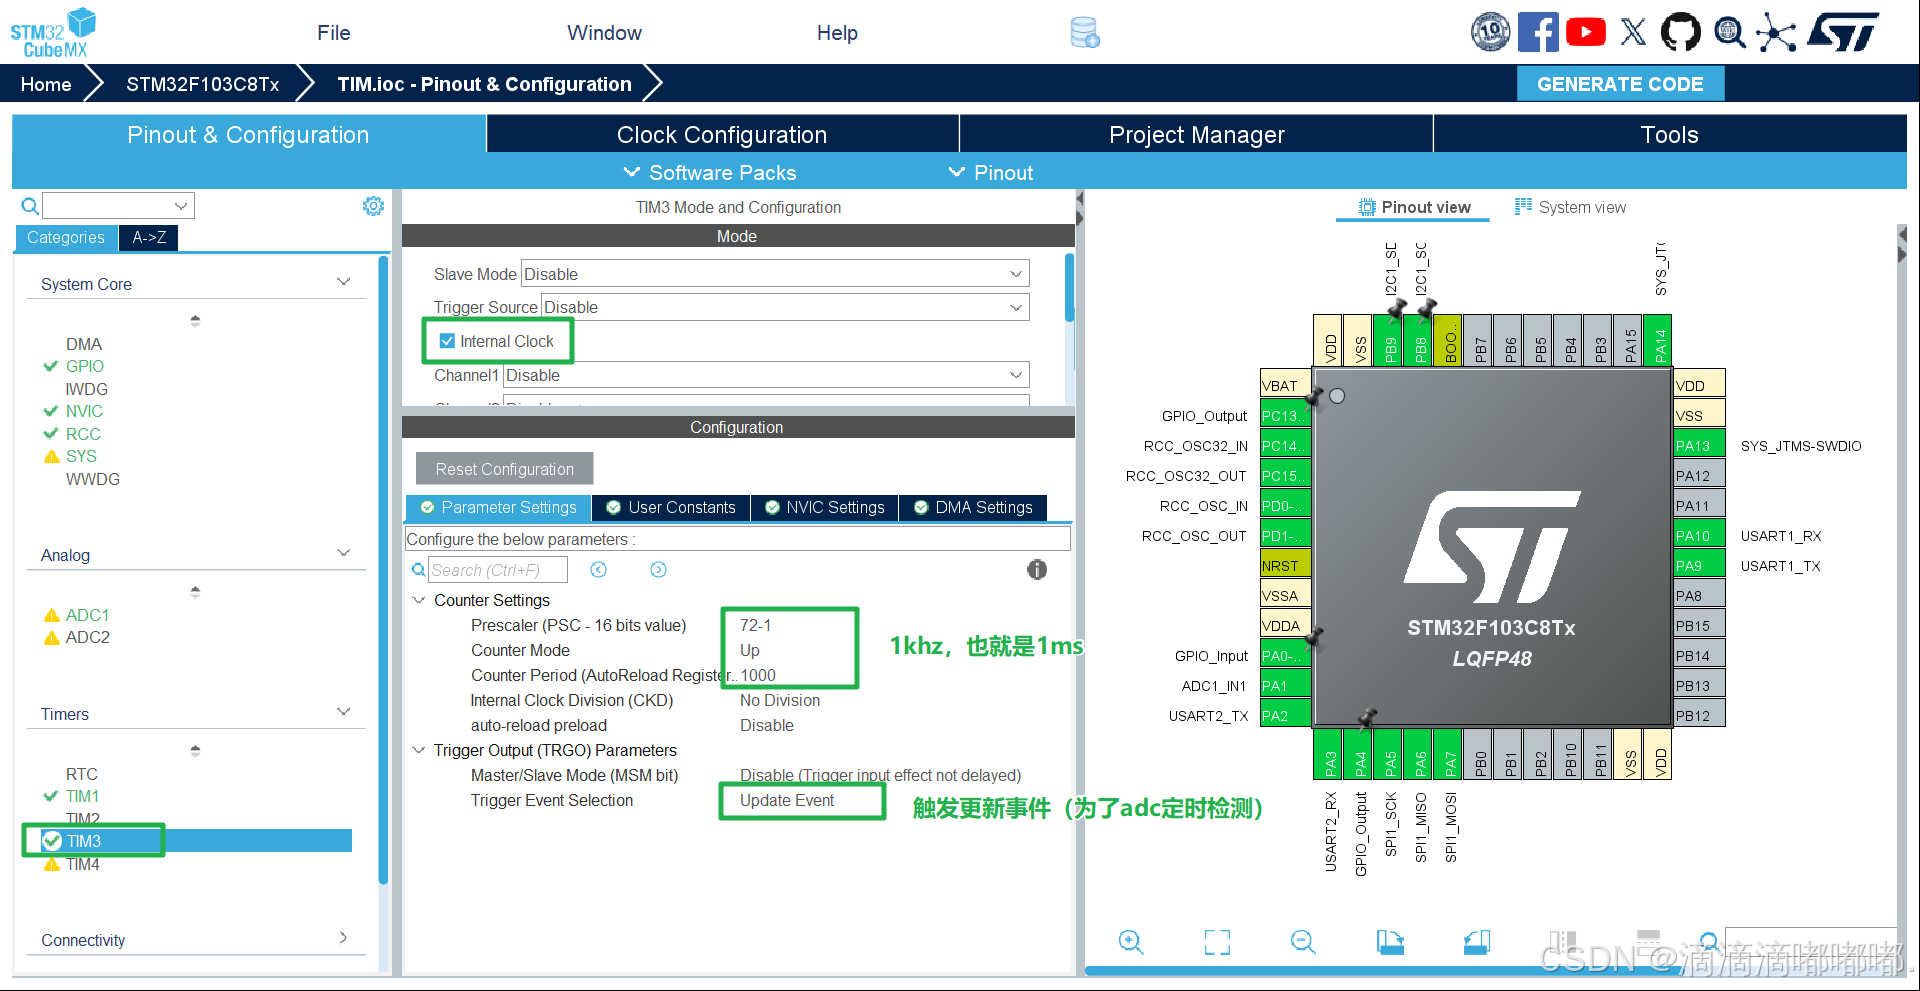Expand the Software Packs menu

[x=710, y=172]
